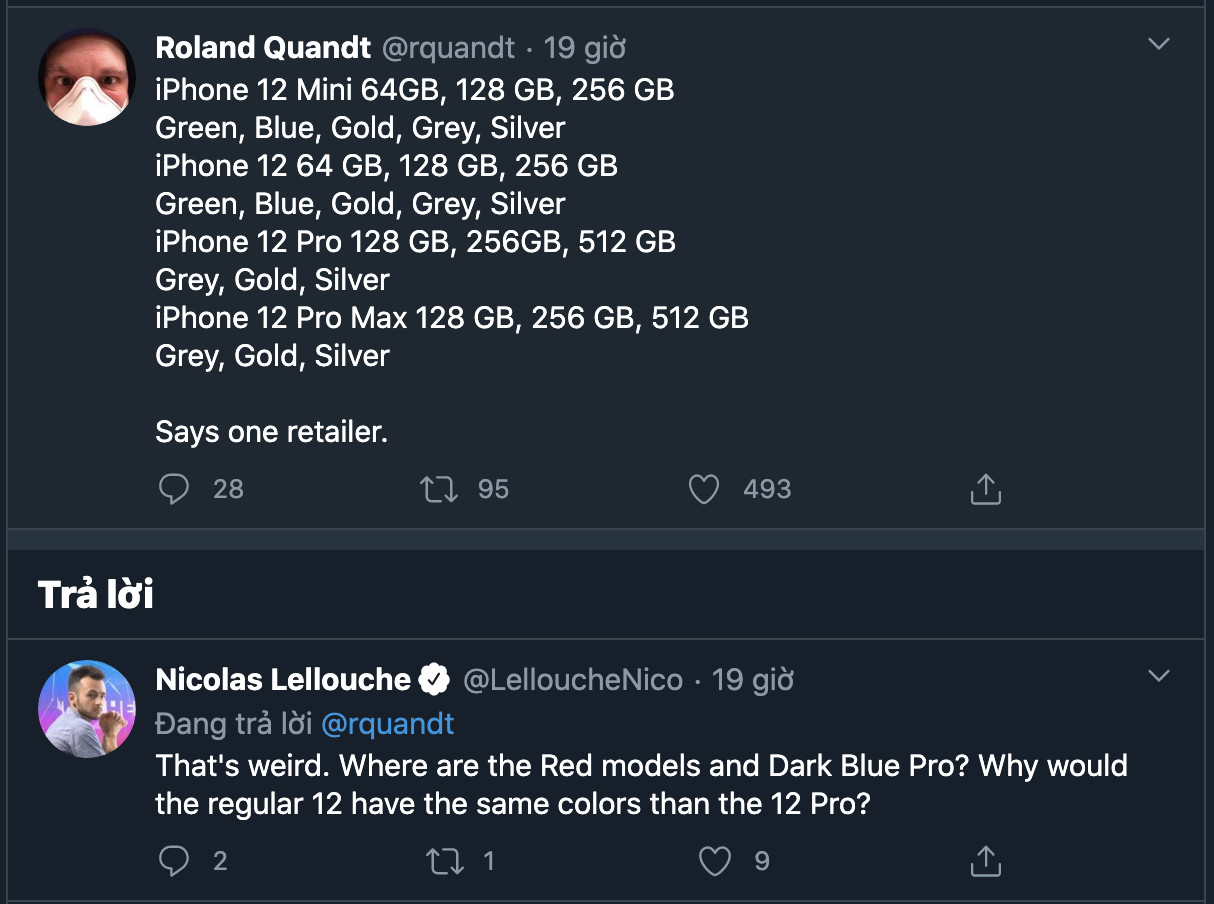
Task: Click the @rquandt handle in the header
Action: coord(448,47)
